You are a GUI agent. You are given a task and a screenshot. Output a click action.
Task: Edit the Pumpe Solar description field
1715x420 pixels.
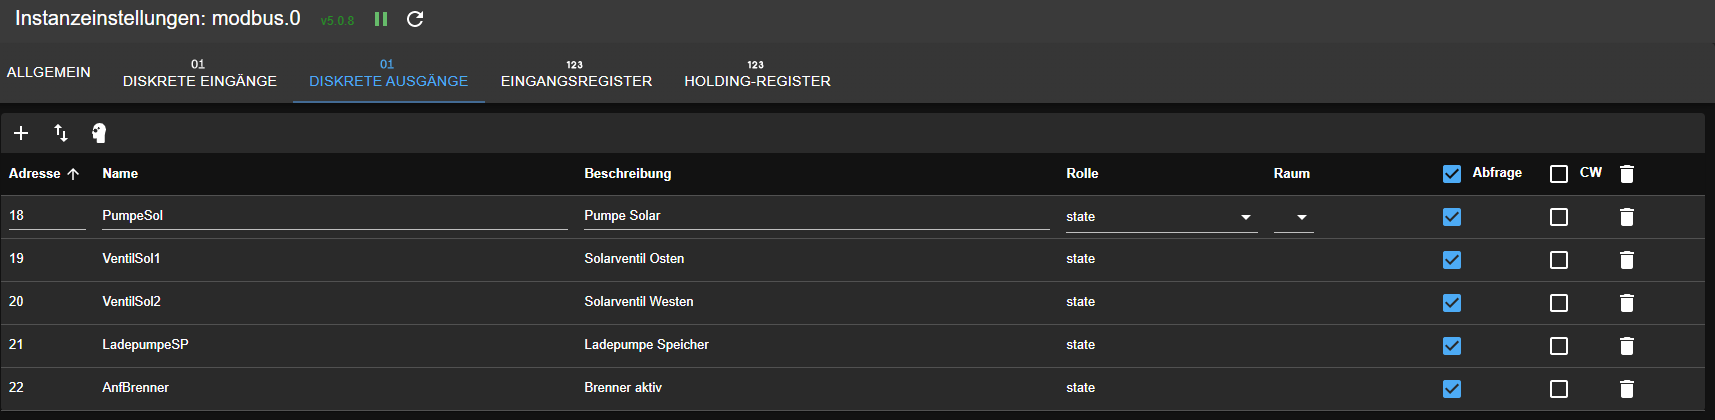click(x=815, y=216)
